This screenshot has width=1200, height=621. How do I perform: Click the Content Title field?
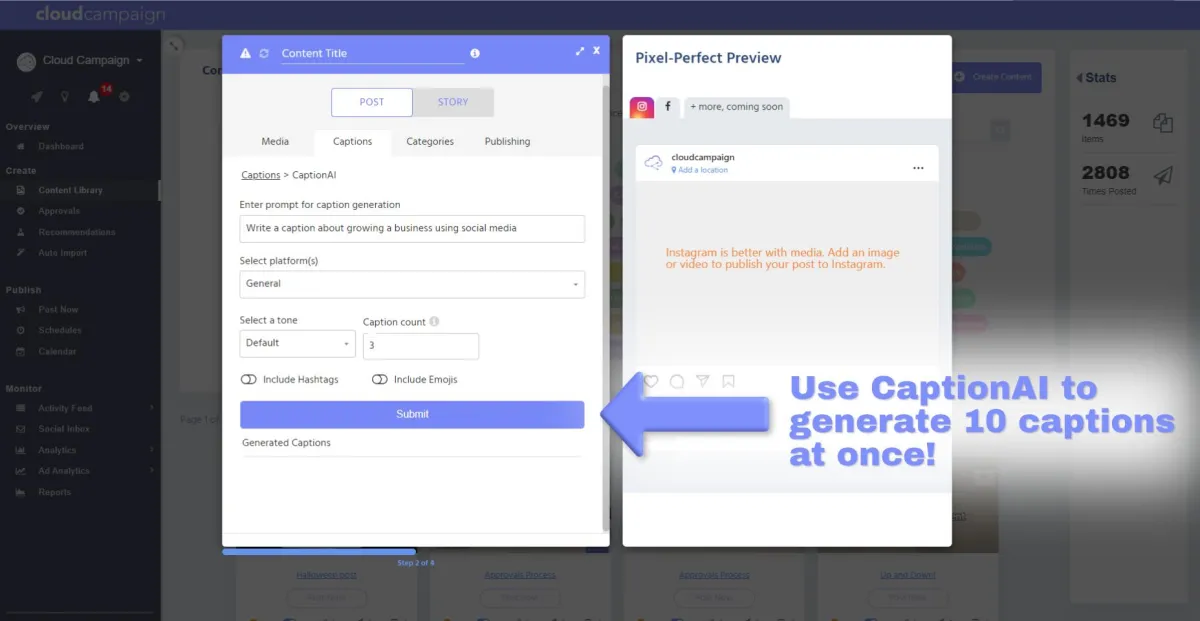pos(373,54)
